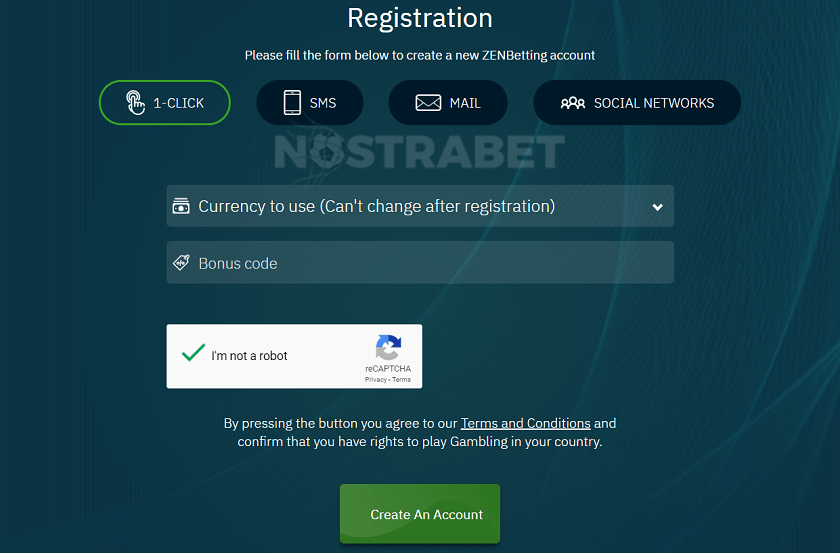Toggle the I'm not a robot checkbox

[193, 354]
